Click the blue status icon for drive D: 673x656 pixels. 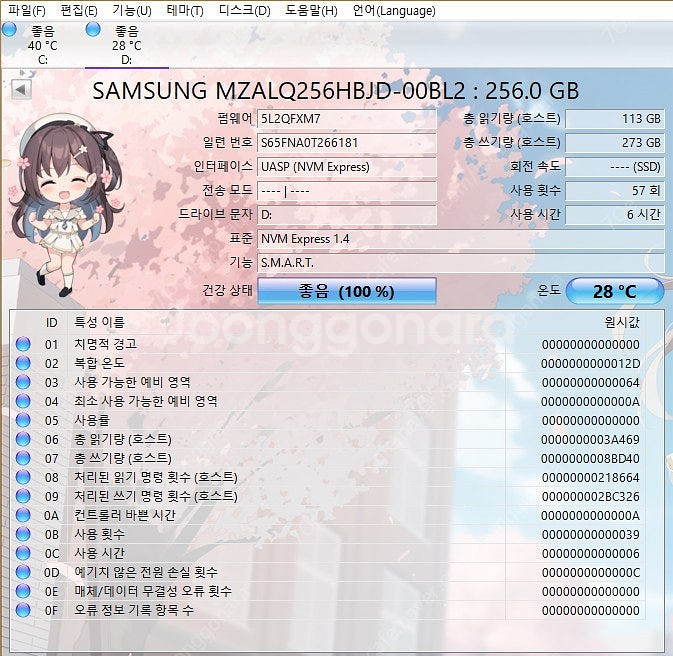[93, 30]
